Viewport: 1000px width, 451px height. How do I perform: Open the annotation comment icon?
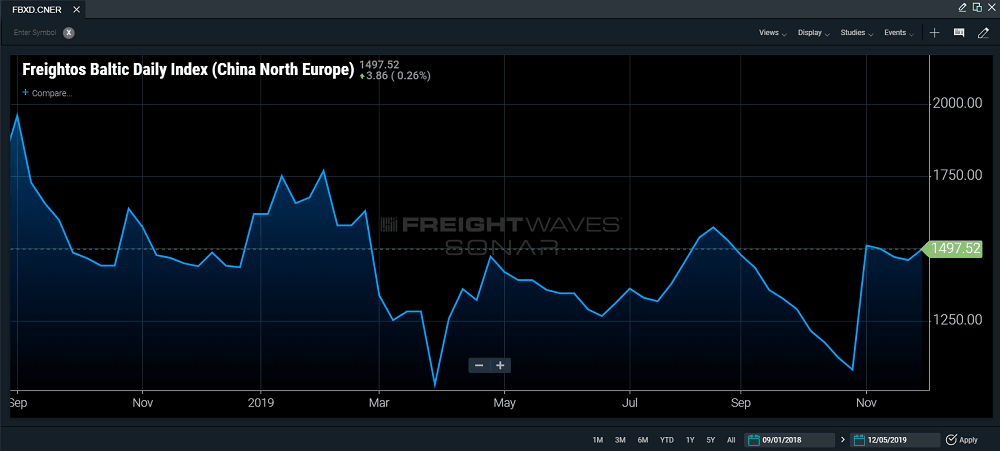(959, 33)
